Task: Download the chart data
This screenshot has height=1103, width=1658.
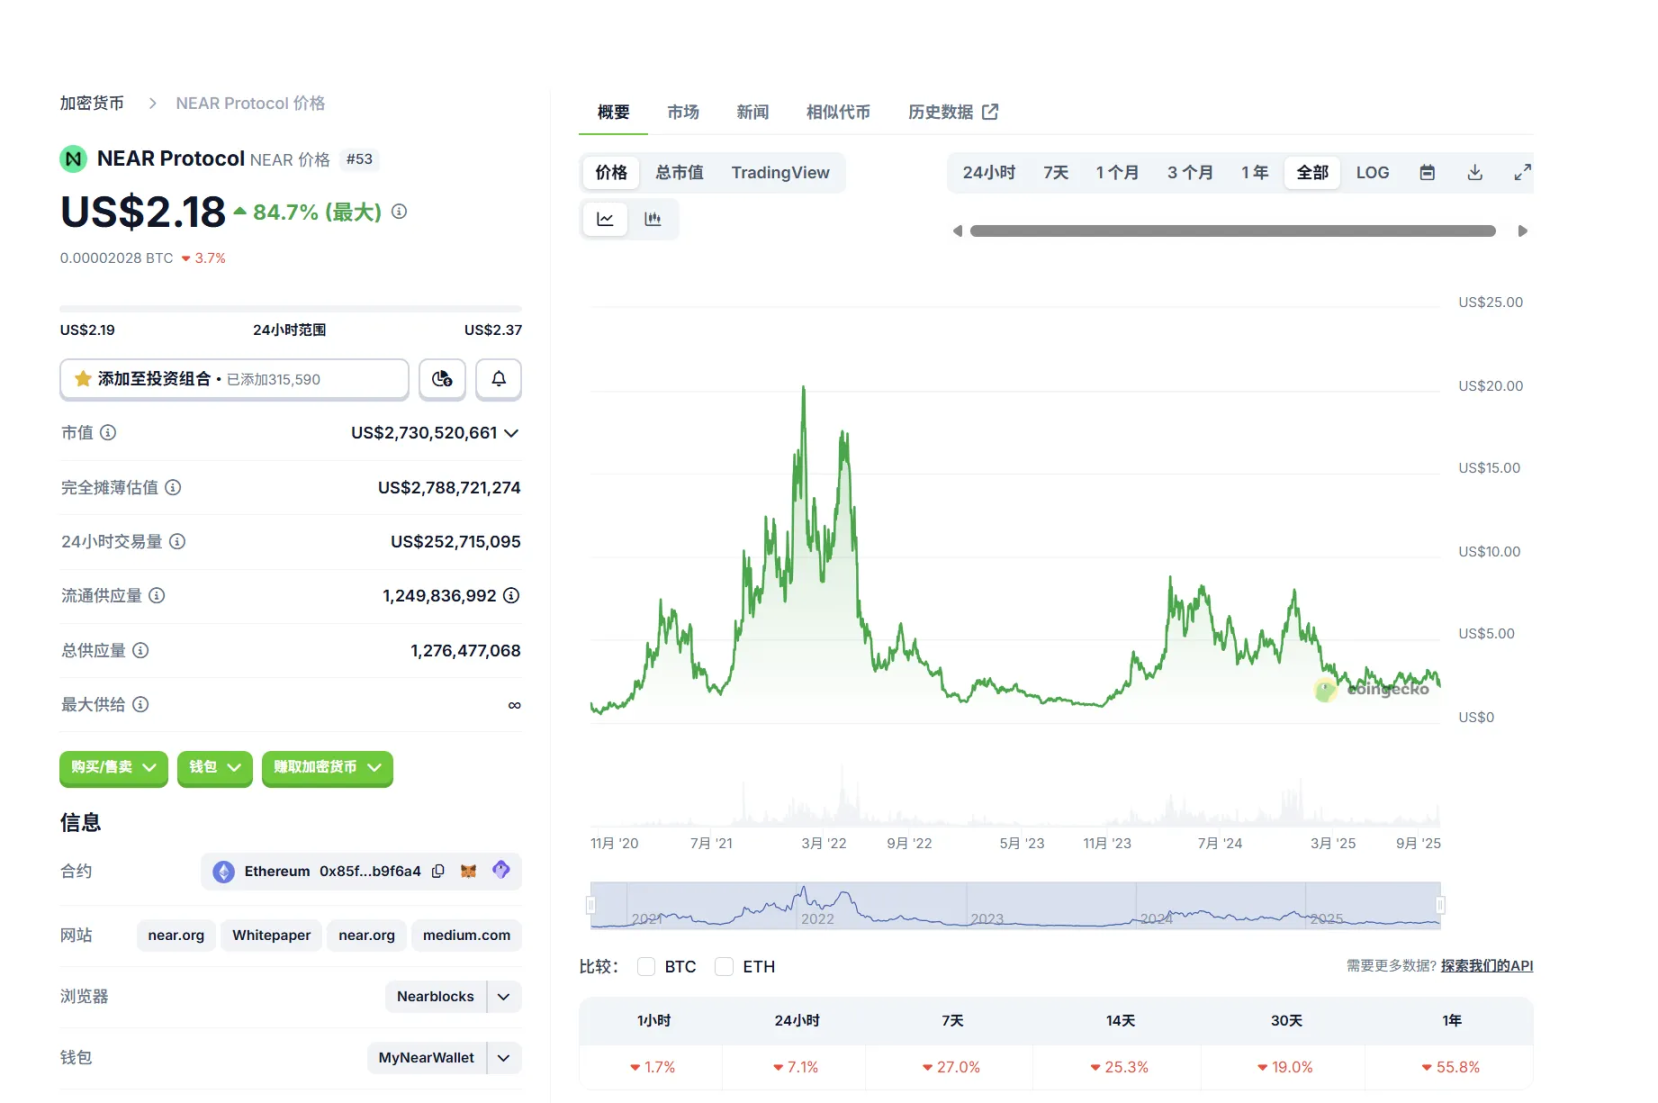Action: click(x=1474, y=172)
